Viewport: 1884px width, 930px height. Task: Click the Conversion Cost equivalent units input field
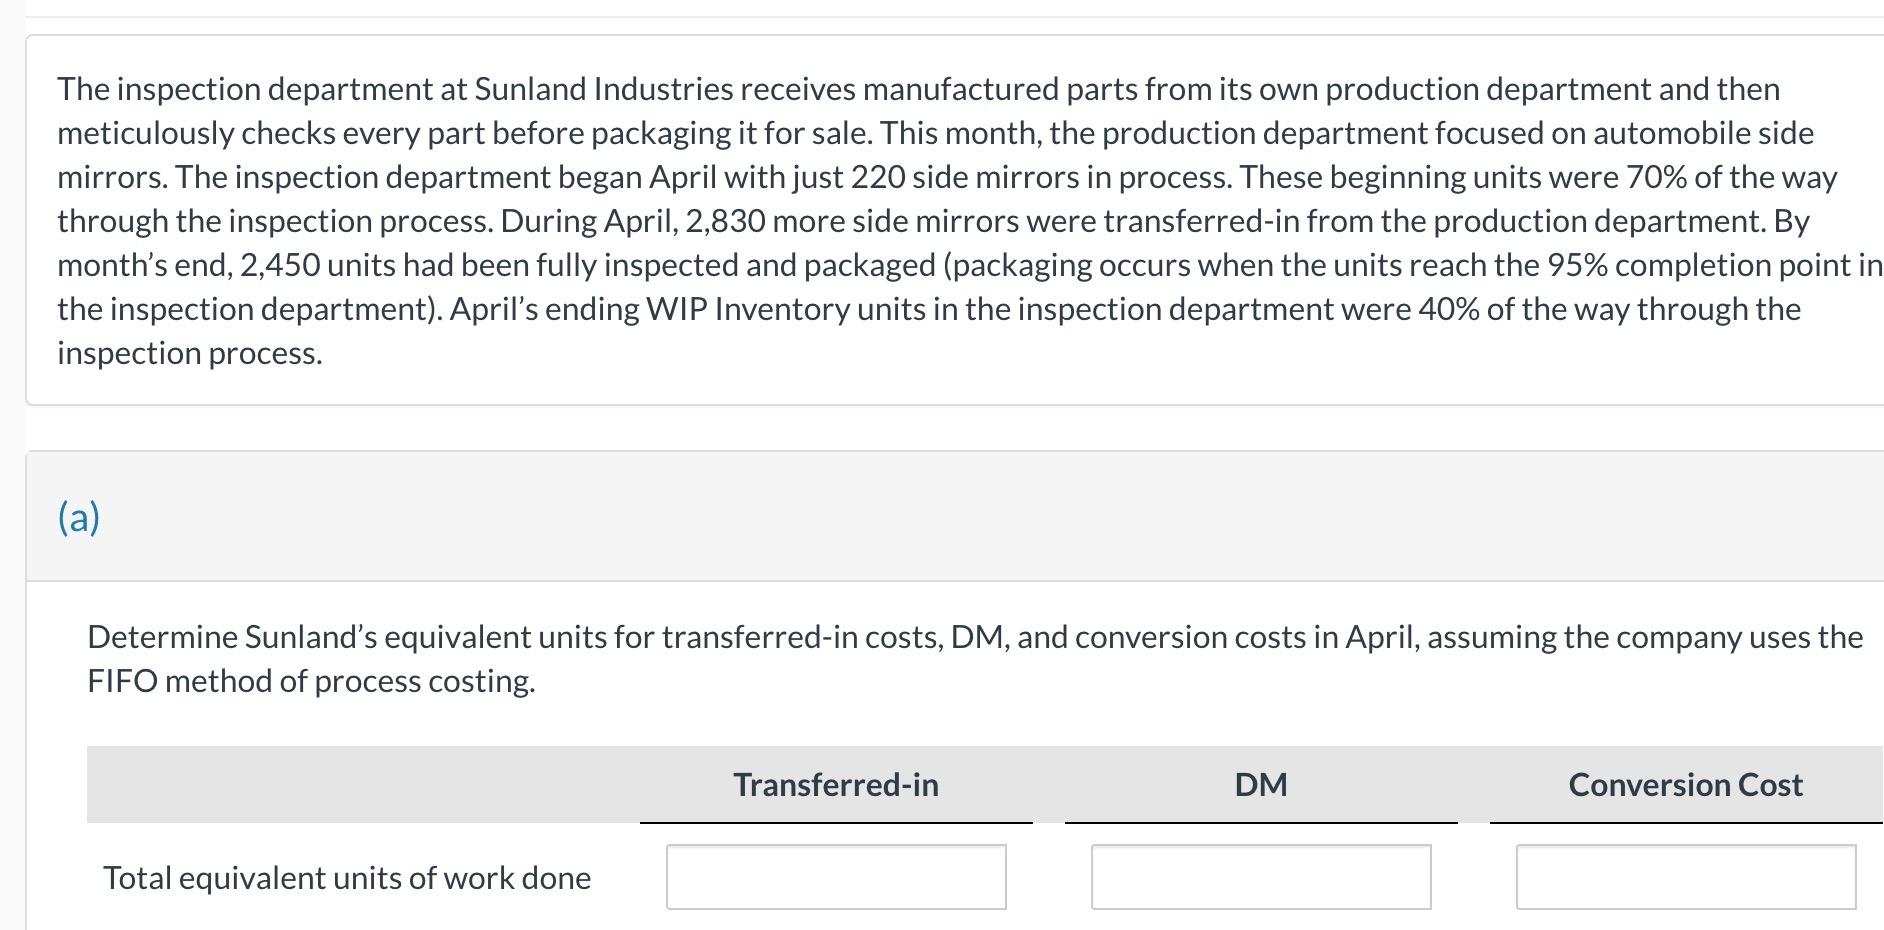coord(1686,877)
